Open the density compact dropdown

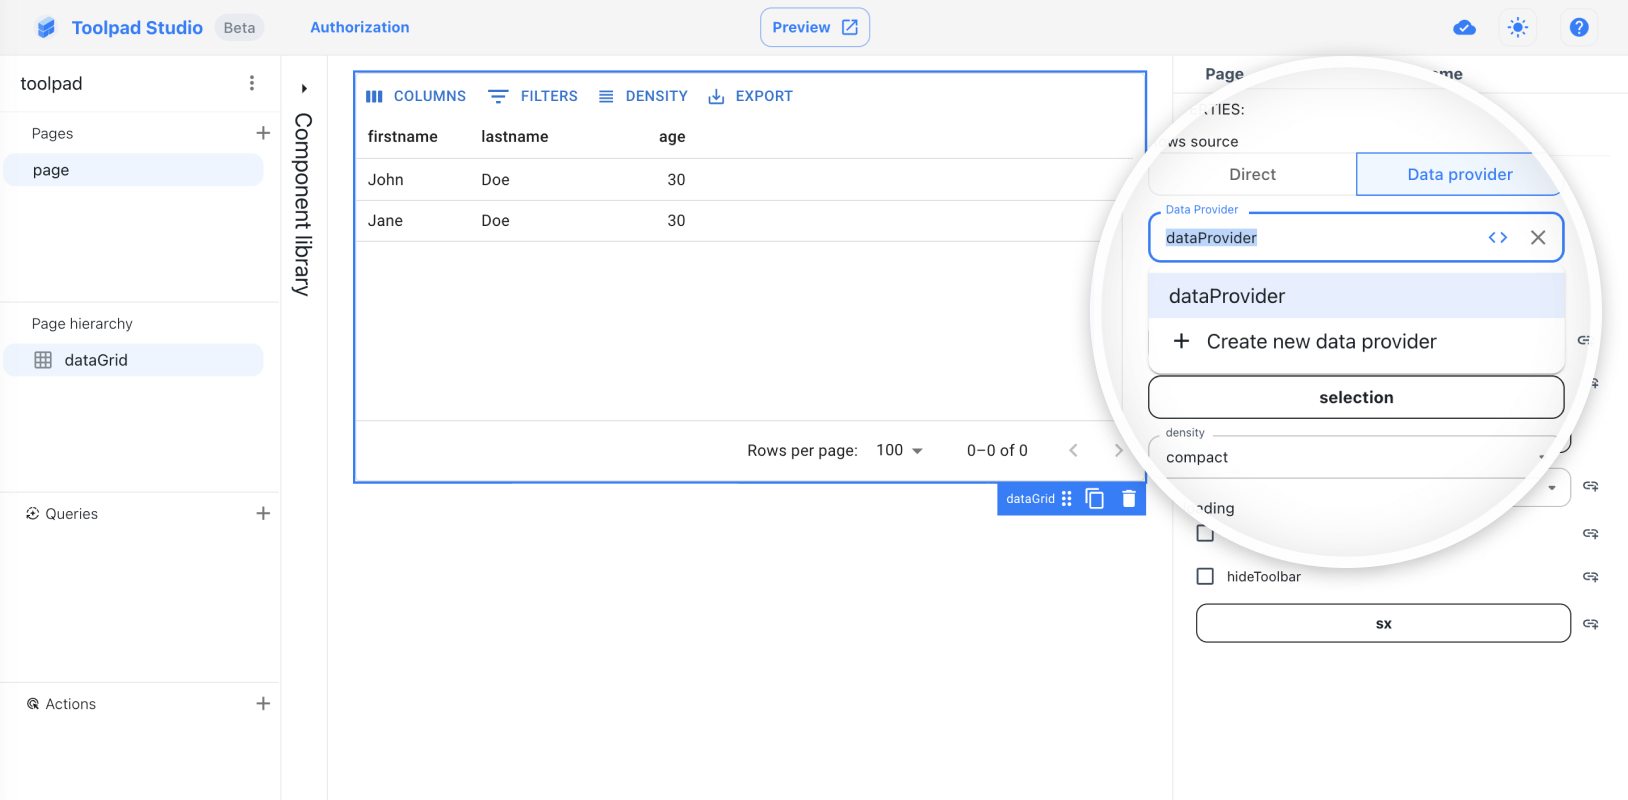click(x=1355, y=457)
